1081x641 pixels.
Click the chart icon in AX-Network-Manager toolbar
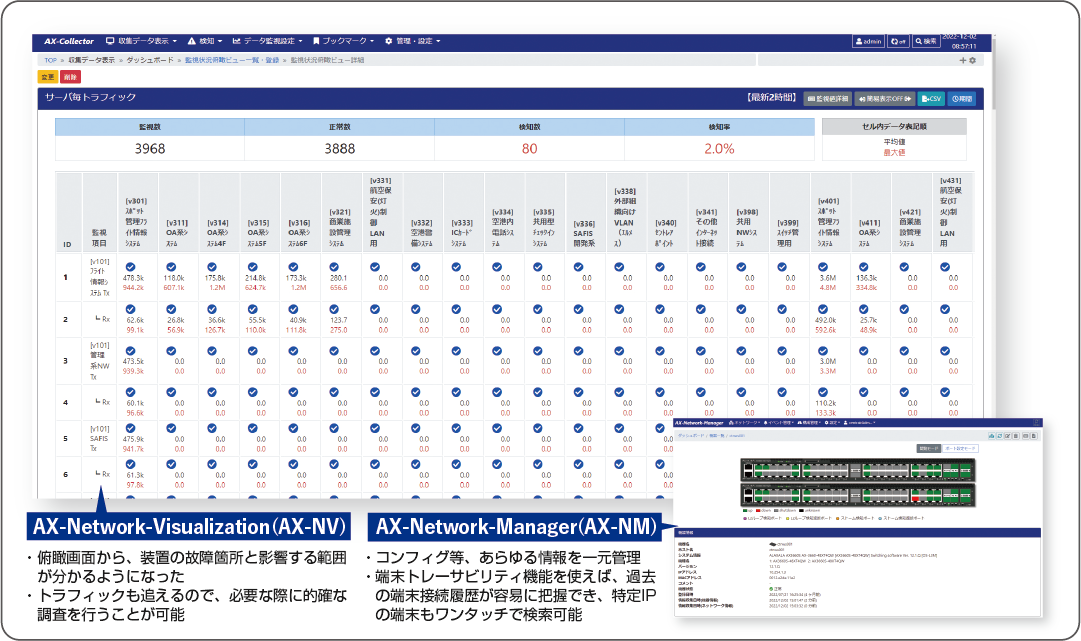pos(991,436)
